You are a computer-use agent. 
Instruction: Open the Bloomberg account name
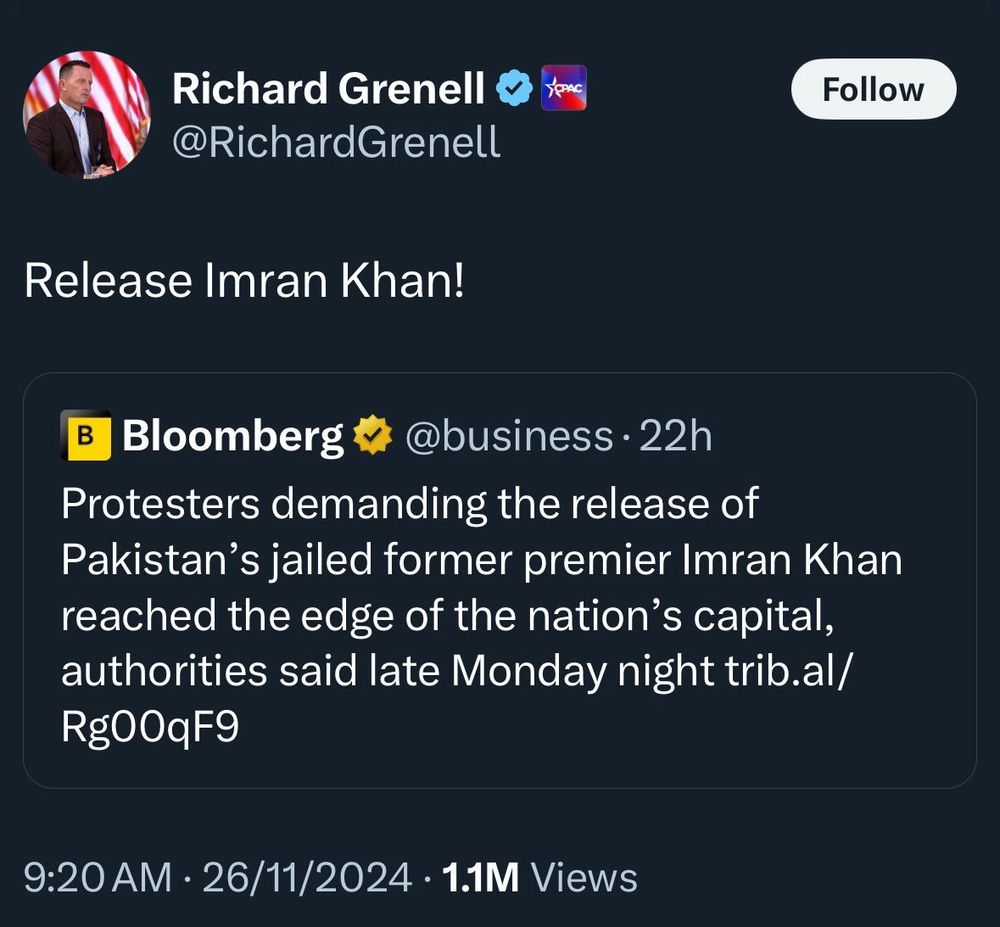click(232, 436)
